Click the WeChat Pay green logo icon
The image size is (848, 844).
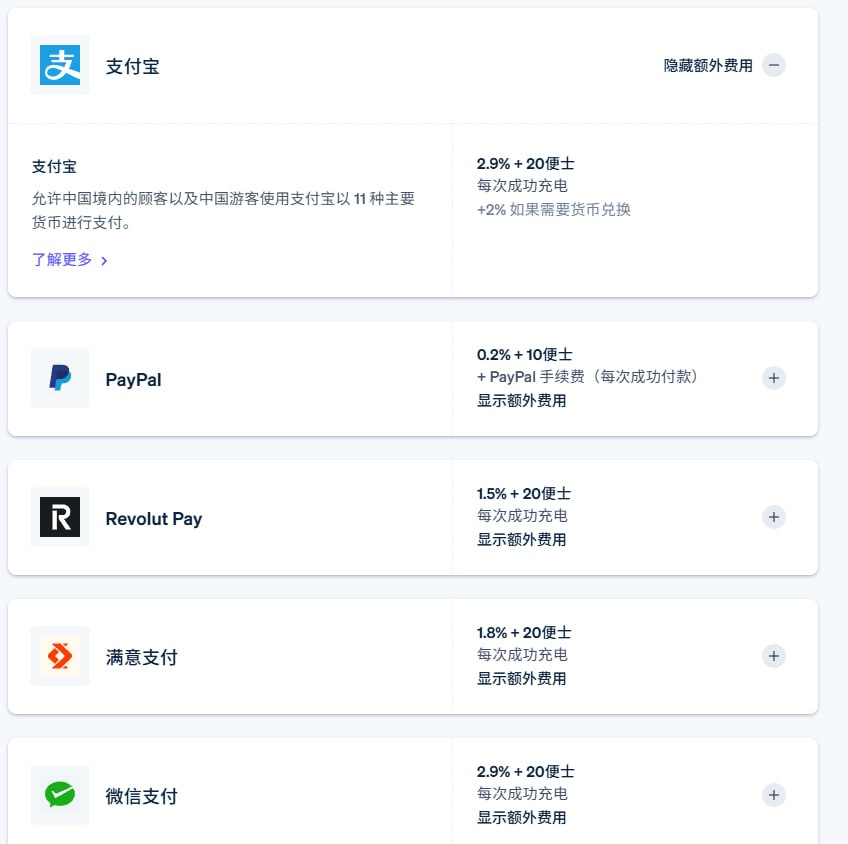click(x=60, y=795)
